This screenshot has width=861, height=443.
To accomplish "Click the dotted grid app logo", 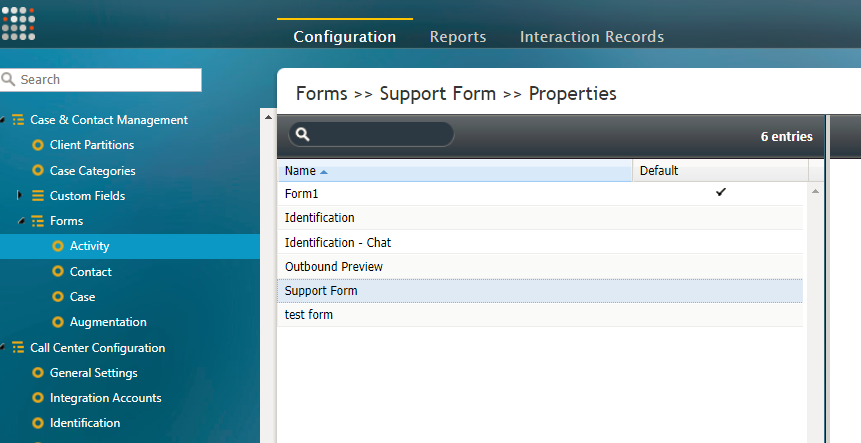I will (18, 24).
